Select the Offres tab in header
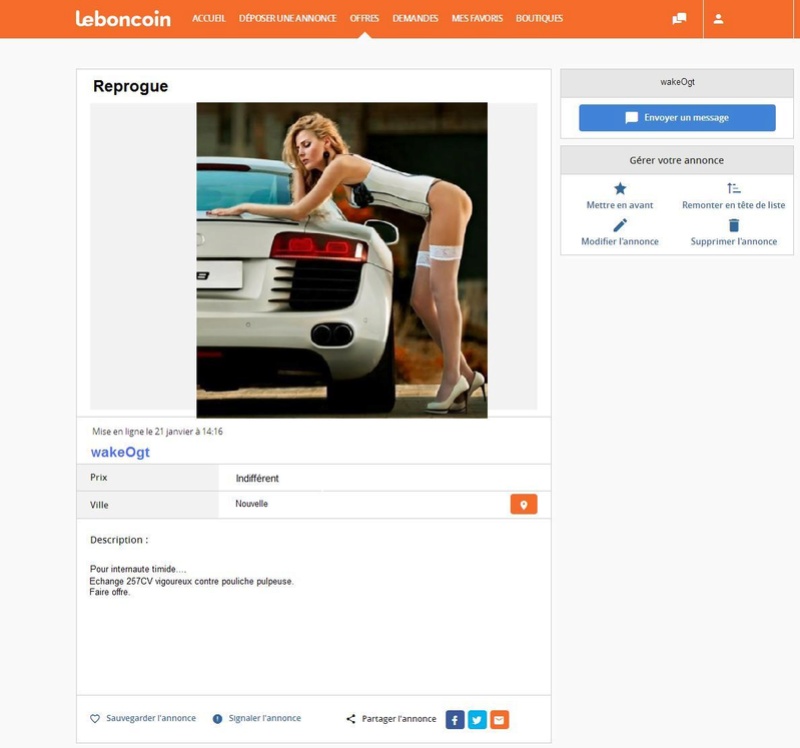This screenshot has height=748, width=800. (364, 18)
